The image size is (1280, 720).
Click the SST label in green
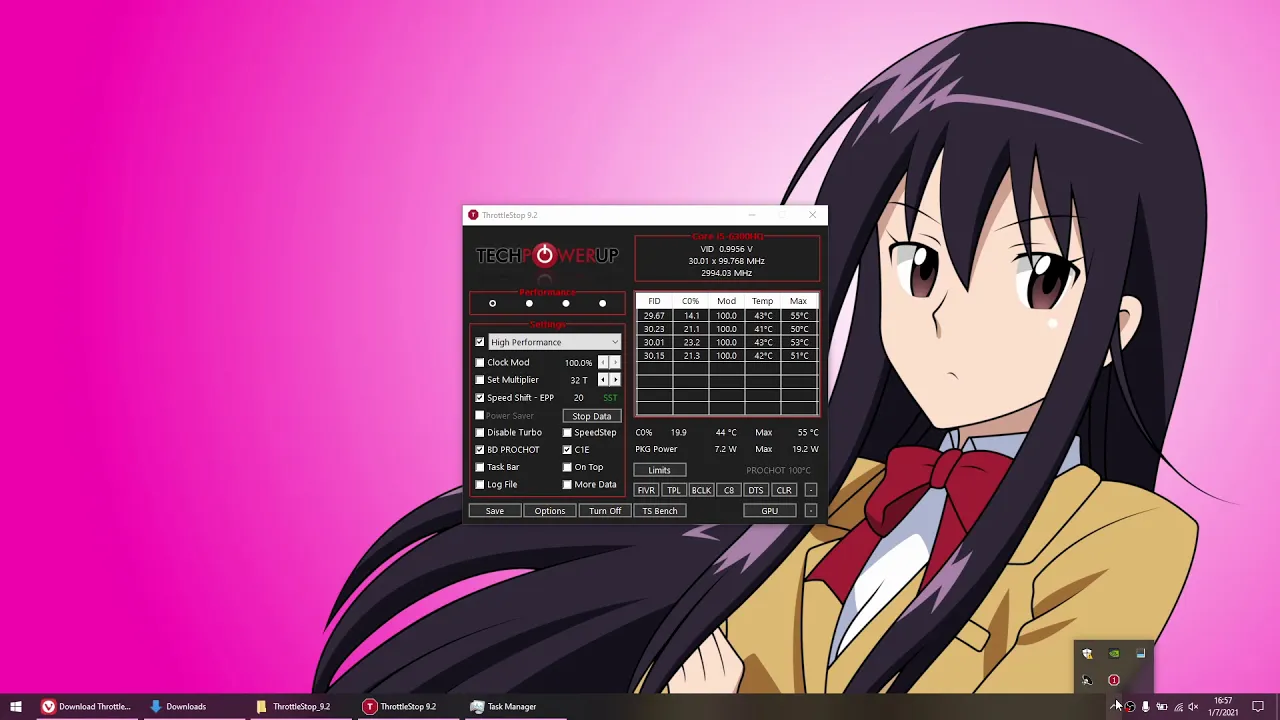coord(610,398)
